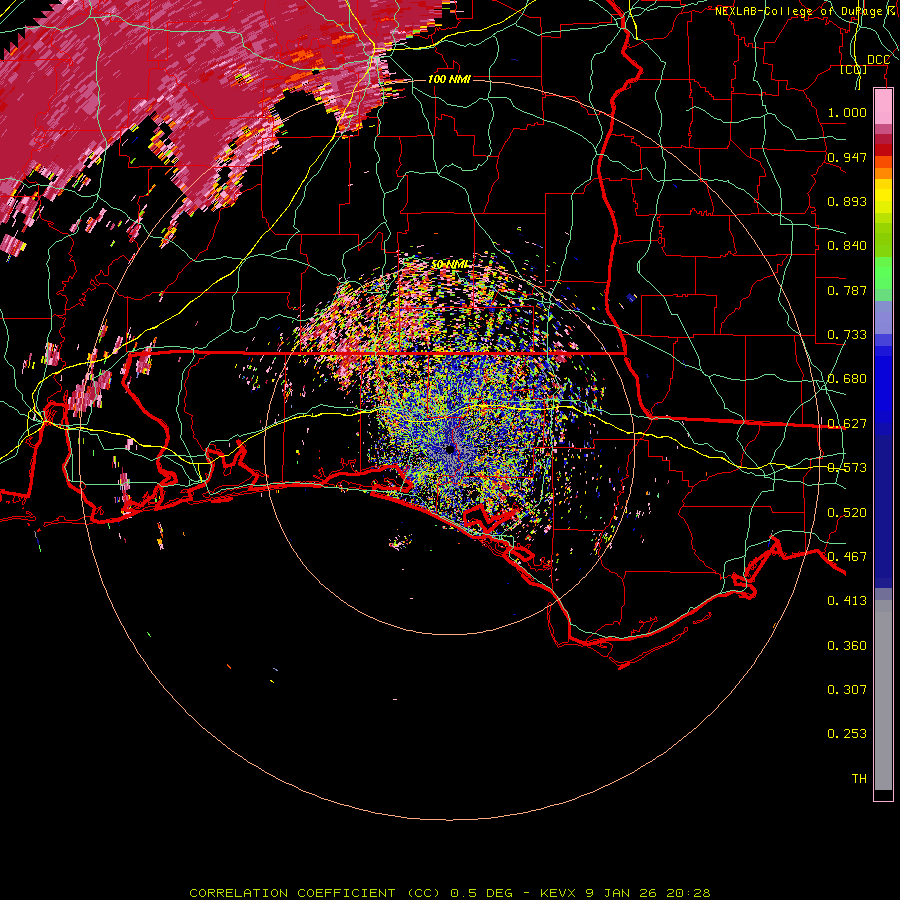Select the 0.733 legend value
This screenshot has width=900, height=900.
[847, 335]
